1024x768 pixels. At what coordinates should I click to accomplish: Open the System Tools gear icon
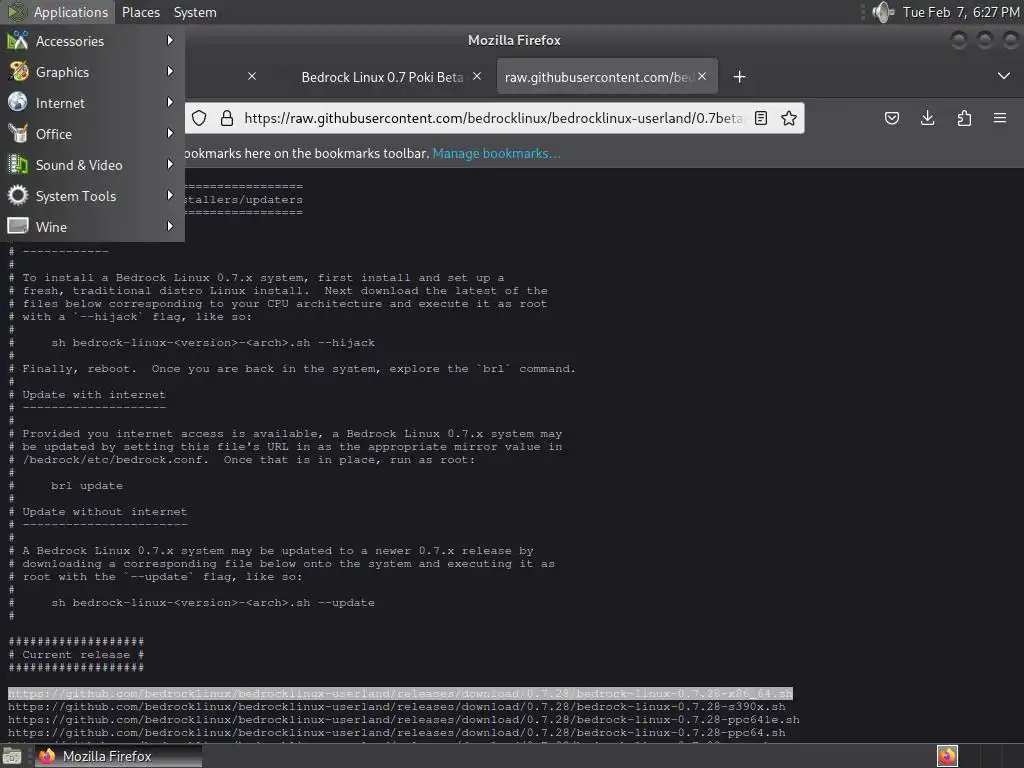coord(18,196)
